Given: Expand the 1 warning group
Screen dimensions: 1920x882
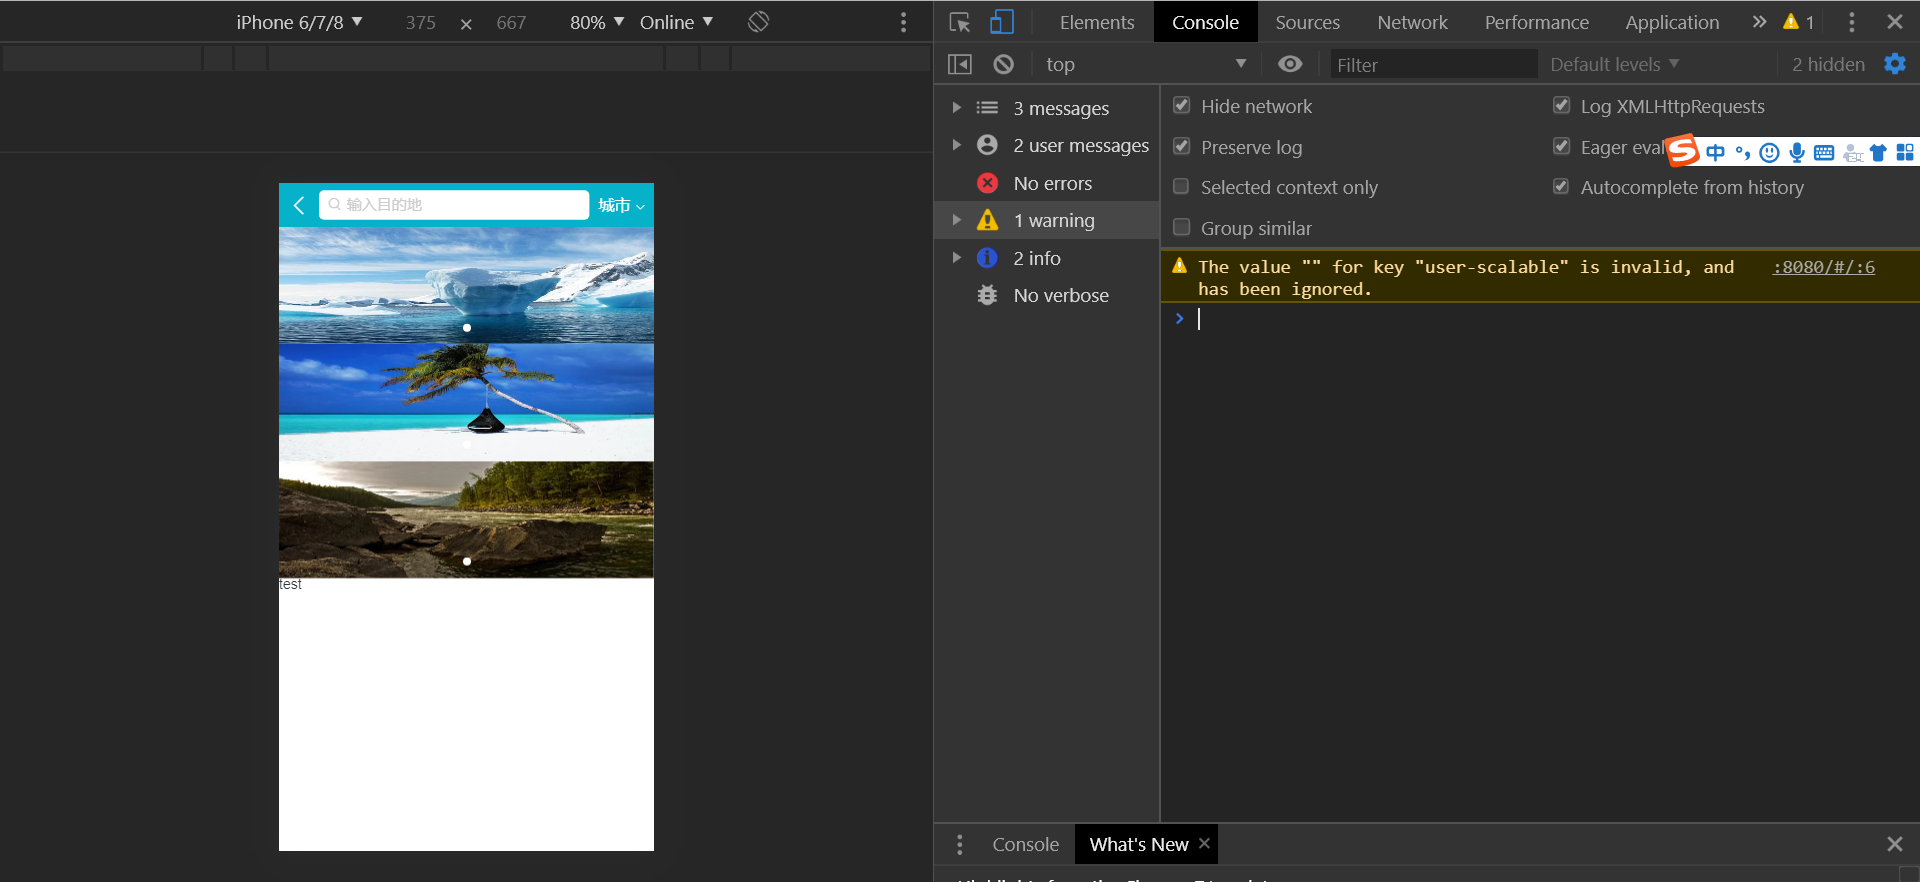Looking at the screenshot, I should click(957, 220).
